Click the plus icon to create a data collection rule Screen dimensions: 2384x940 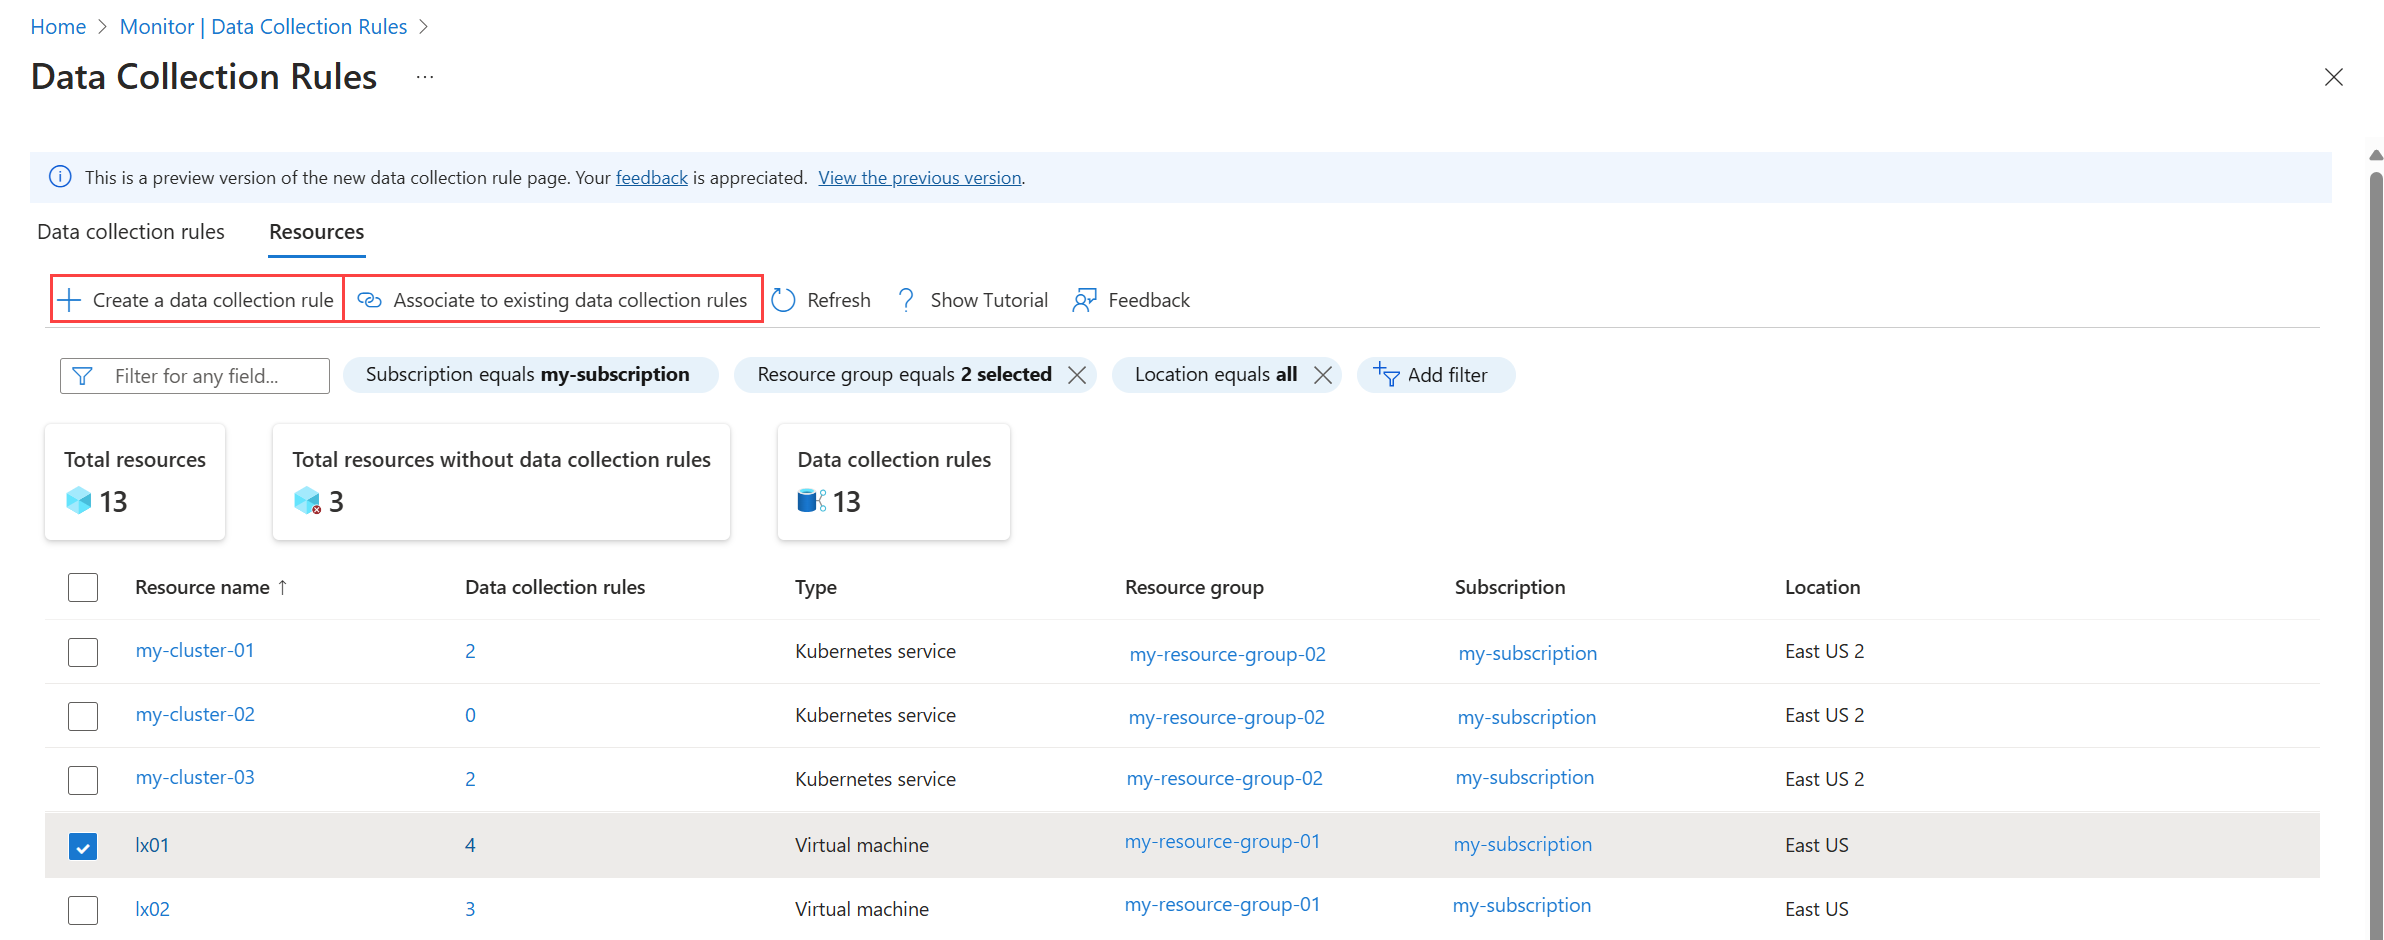69,300
